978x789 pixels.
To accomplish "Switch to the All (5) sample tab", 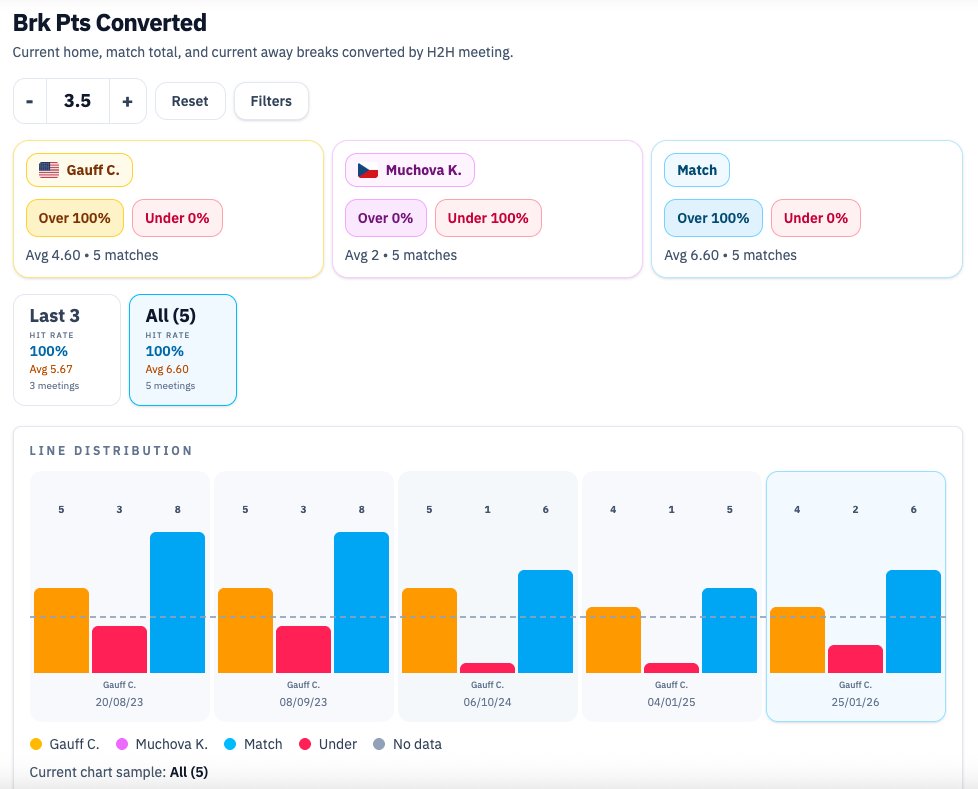I will (183, 348).
